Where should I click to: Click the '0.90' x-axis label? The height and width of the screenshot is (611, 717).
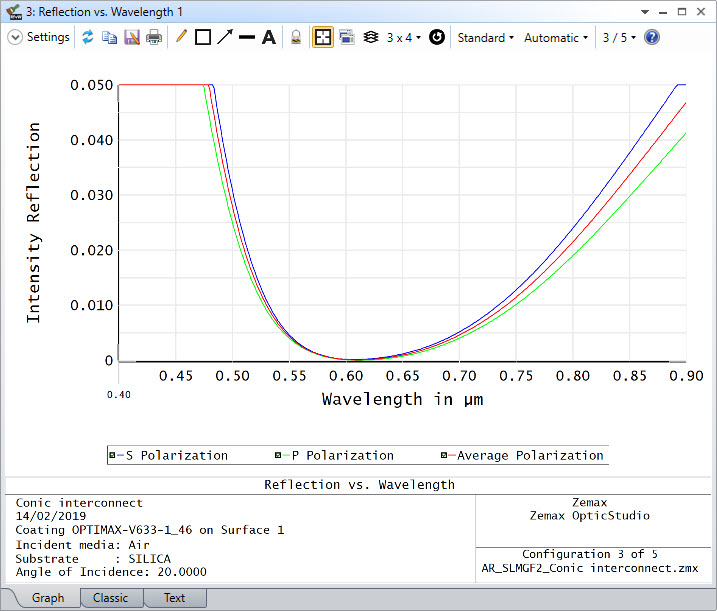686,376
